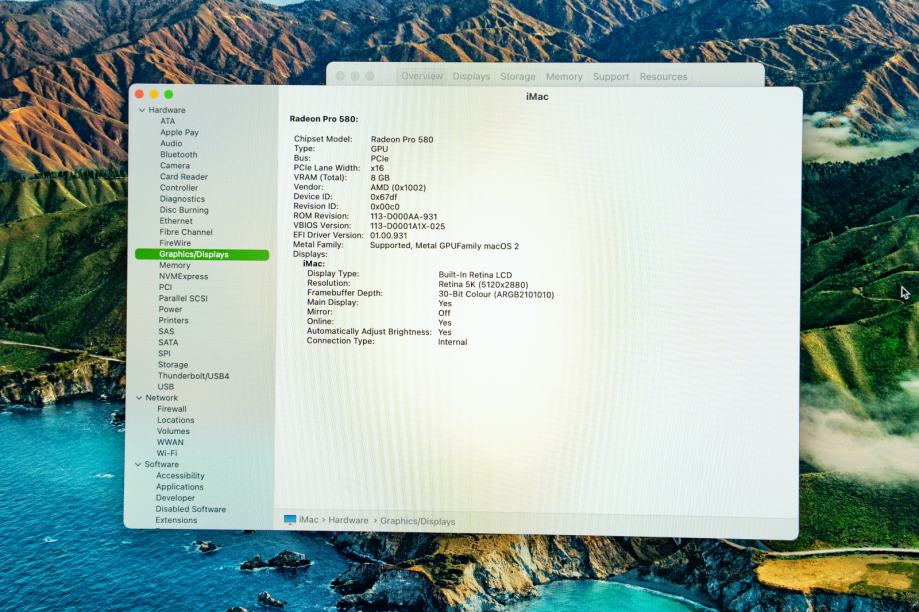The width and height of the screenshot is (919, 612).
Task: Select Locations under Network
Action: pos(176,420)
